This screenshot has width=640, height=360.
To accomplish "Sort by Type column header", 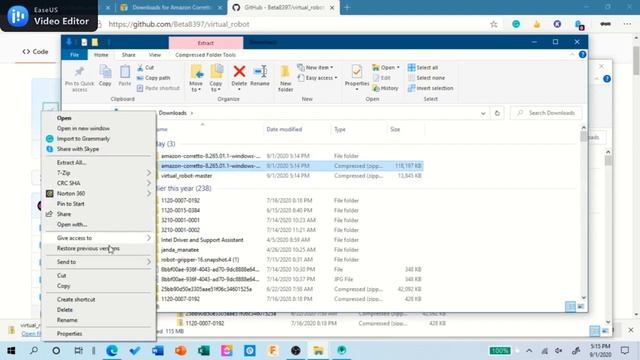I will pyautogui.click(x=340, y=129).
